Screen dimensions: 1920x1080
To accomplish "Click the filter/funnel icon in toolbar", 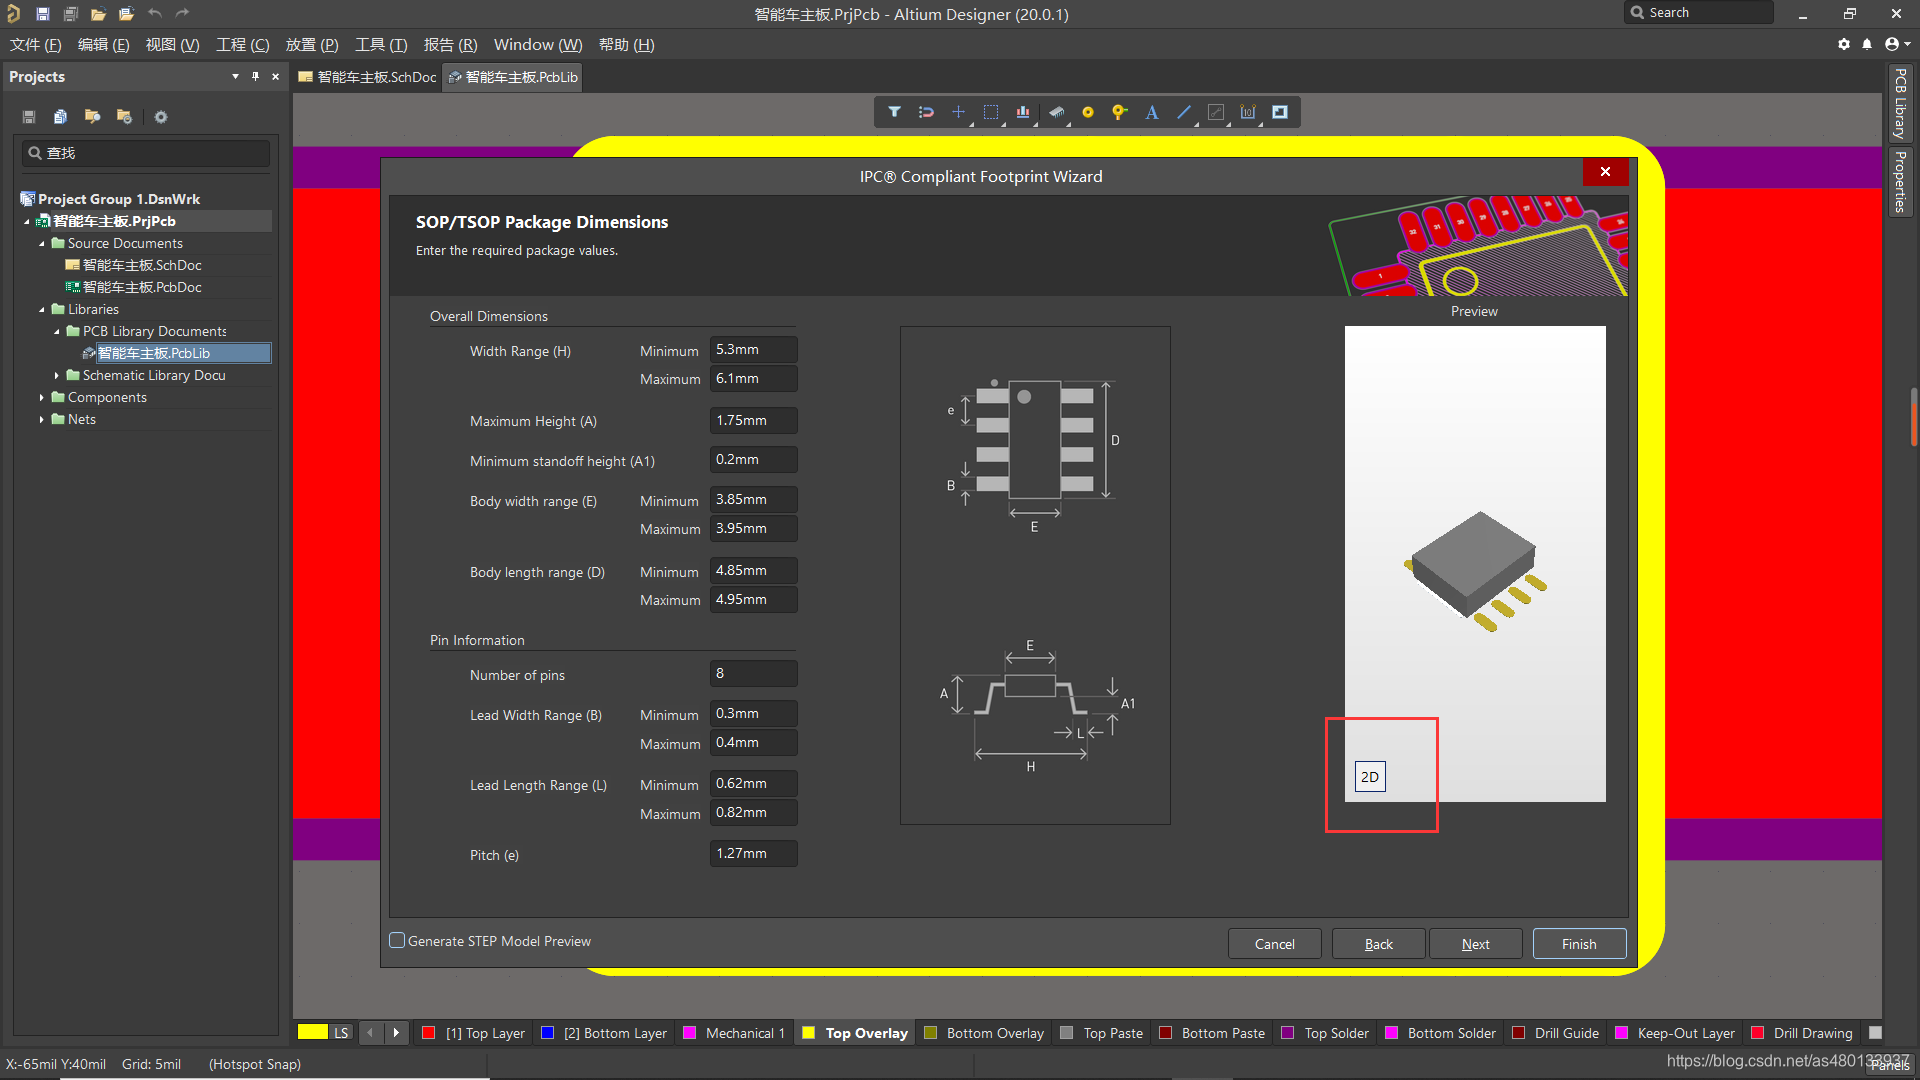I will coord(894,111).
